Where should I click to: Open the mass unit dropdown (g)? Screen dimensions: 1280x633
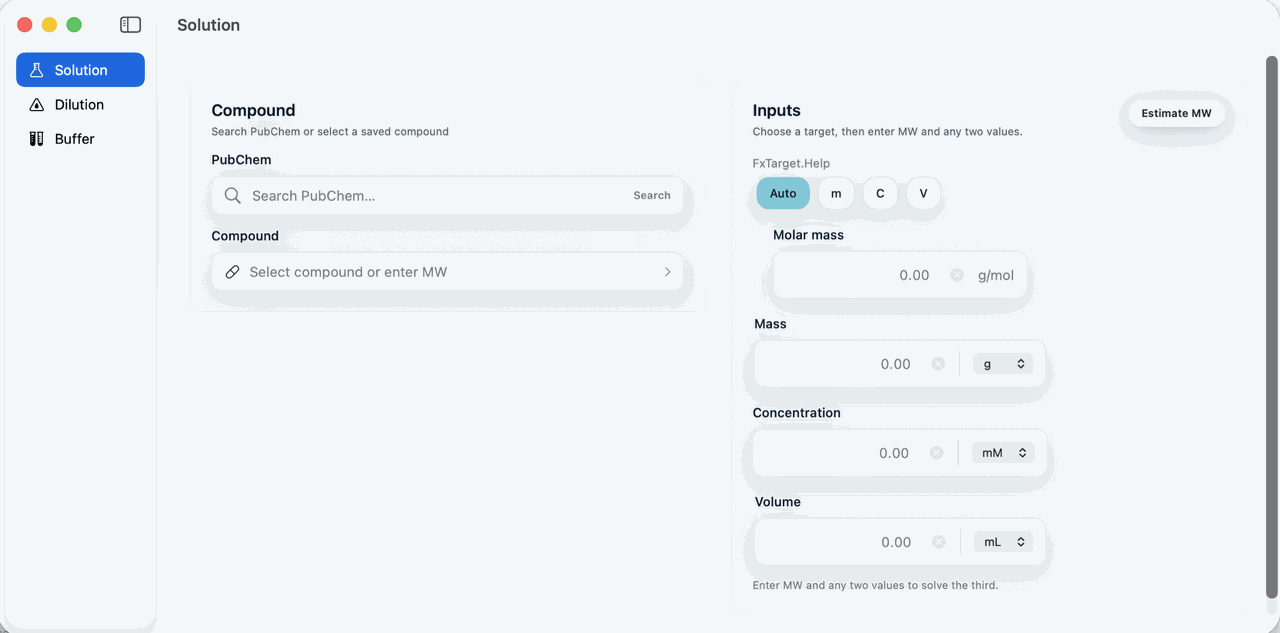click(x=1003, y=364)
